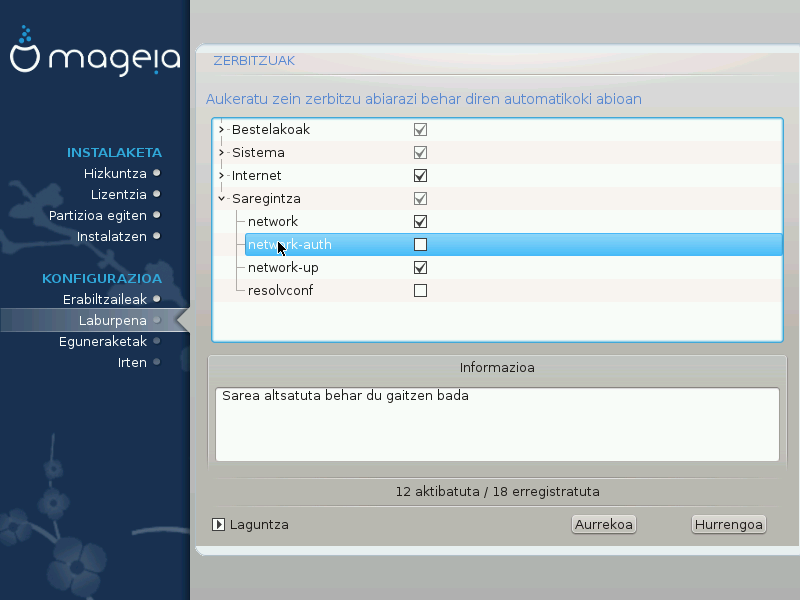Click the Mageia logo
This screenshot has height=600, width=800.
click(95, 51)
